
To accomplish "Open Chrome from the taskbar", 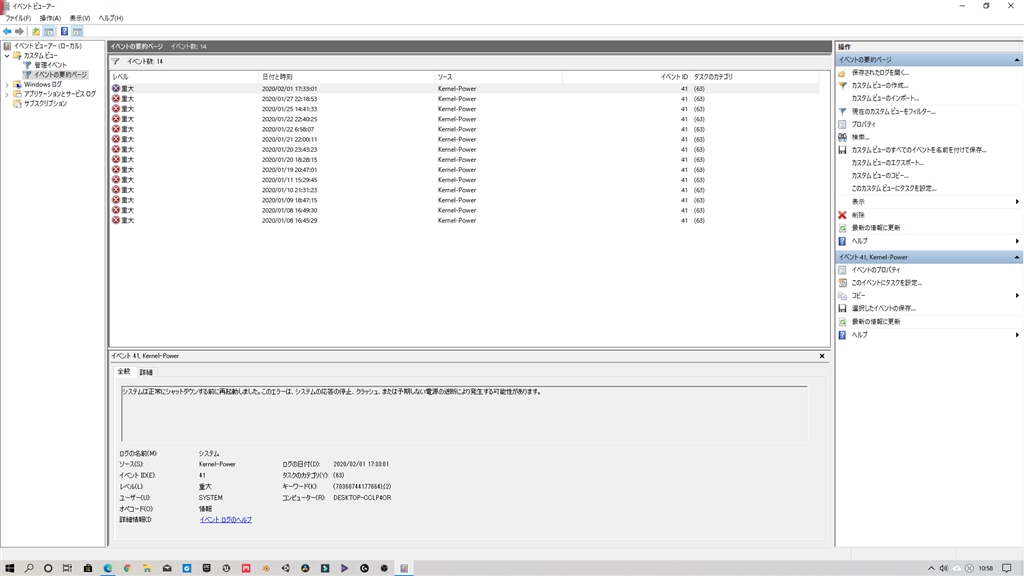I will pos(127,568).
